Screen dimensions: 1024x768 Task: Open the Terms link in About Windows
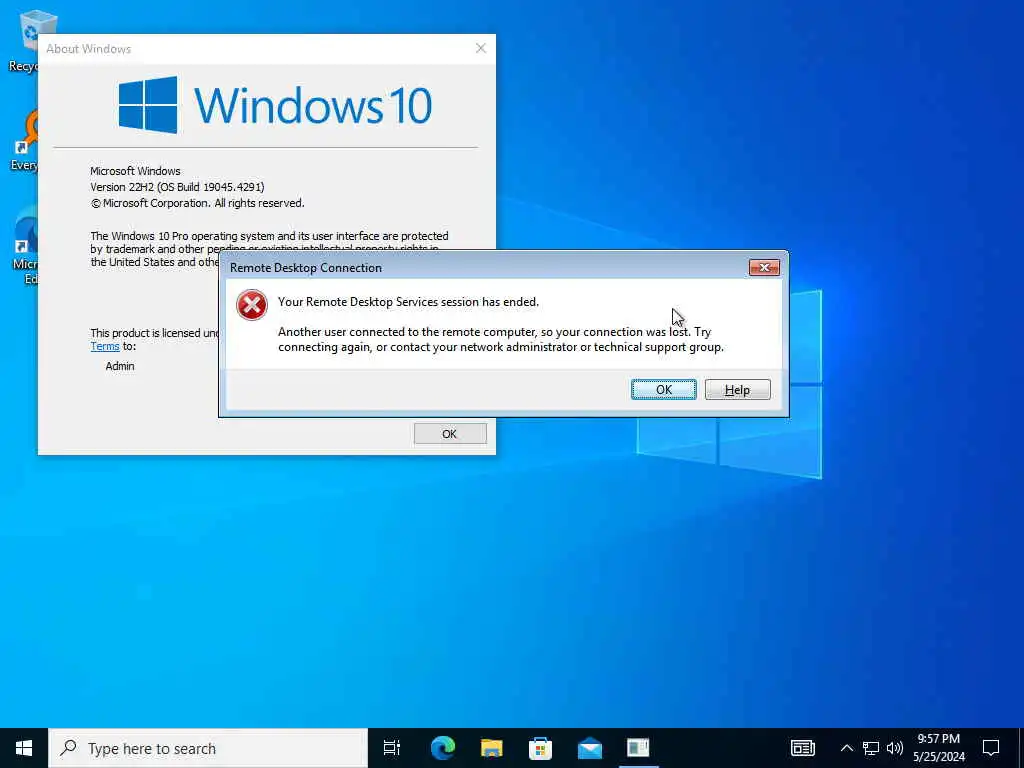(x=104, y=347)
